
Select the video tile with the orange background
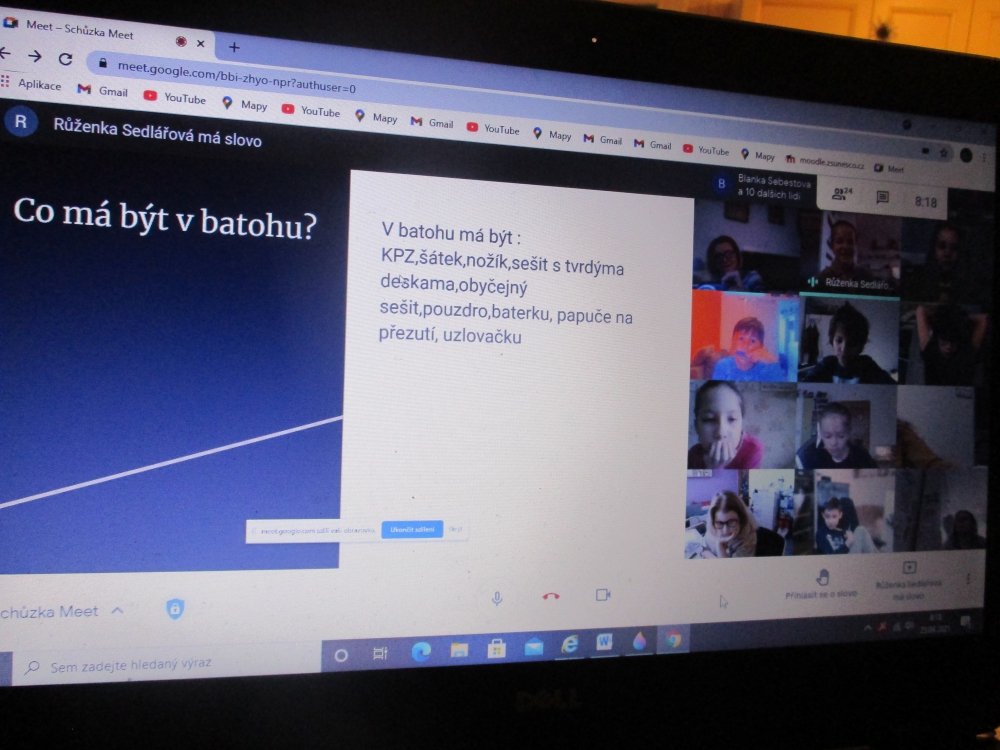(x=745, y=335)
